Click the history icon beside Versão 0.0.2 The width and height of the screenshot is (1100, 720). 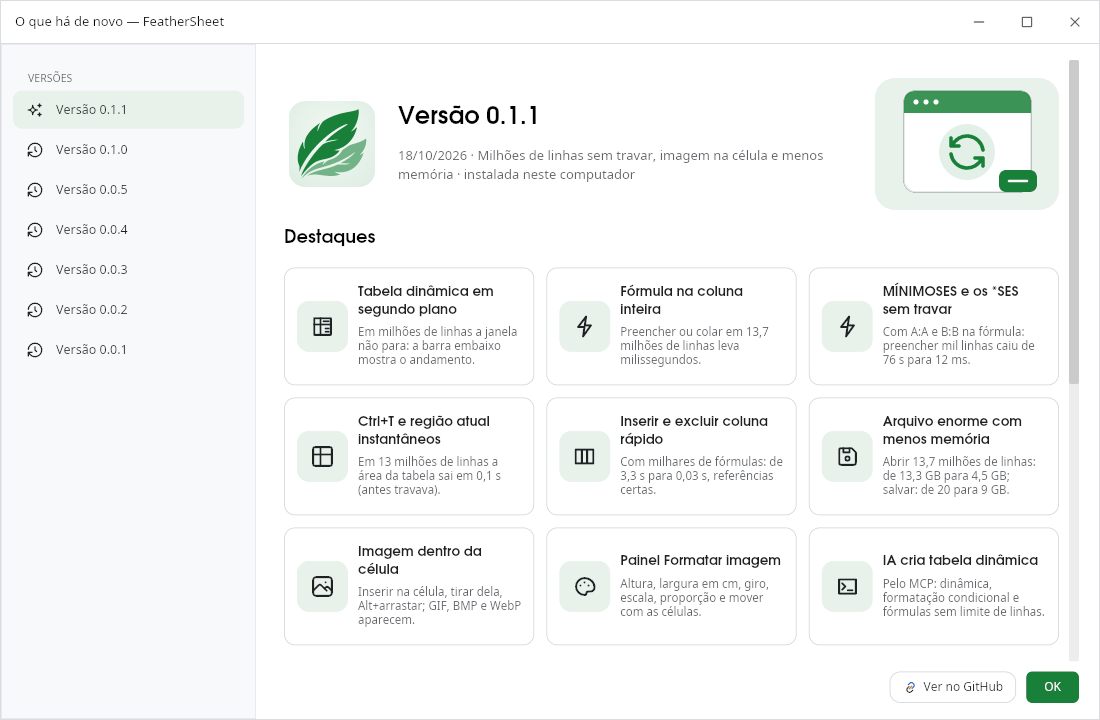[x=35, y=309]
